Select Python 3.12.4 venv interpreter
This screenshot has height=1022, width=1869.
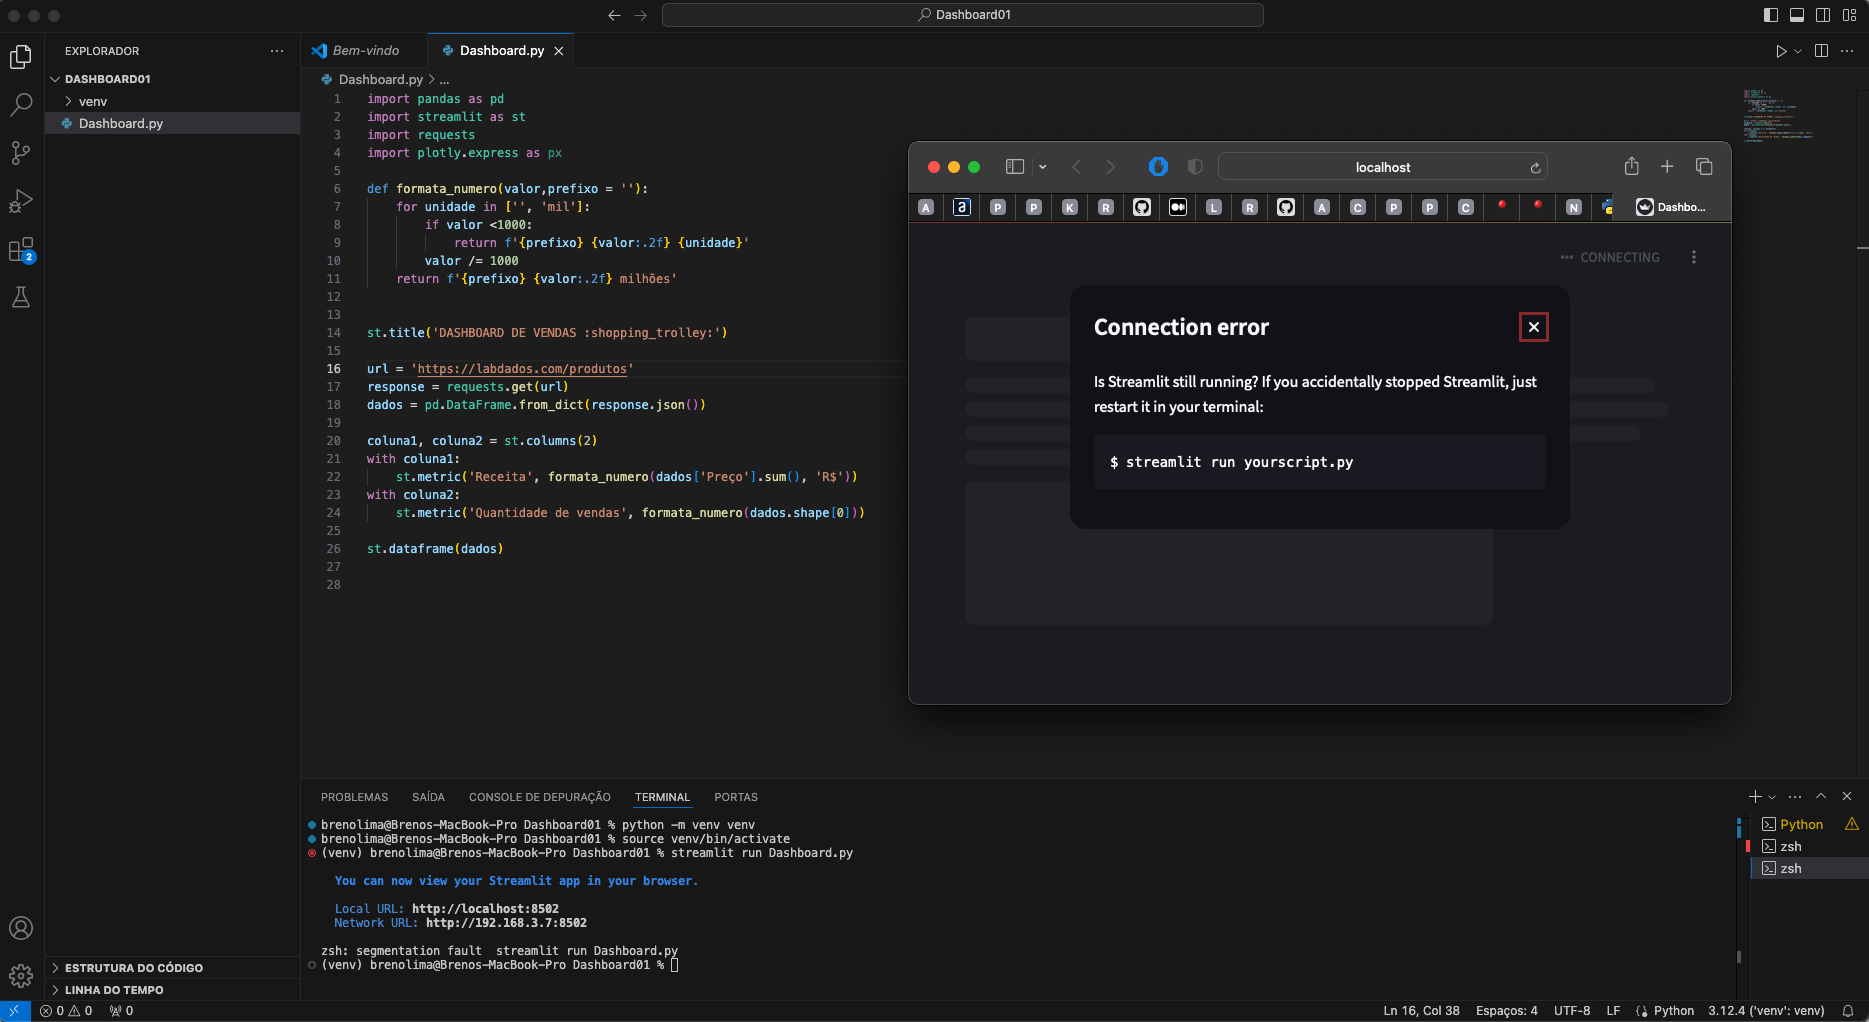(1766, 1011)
